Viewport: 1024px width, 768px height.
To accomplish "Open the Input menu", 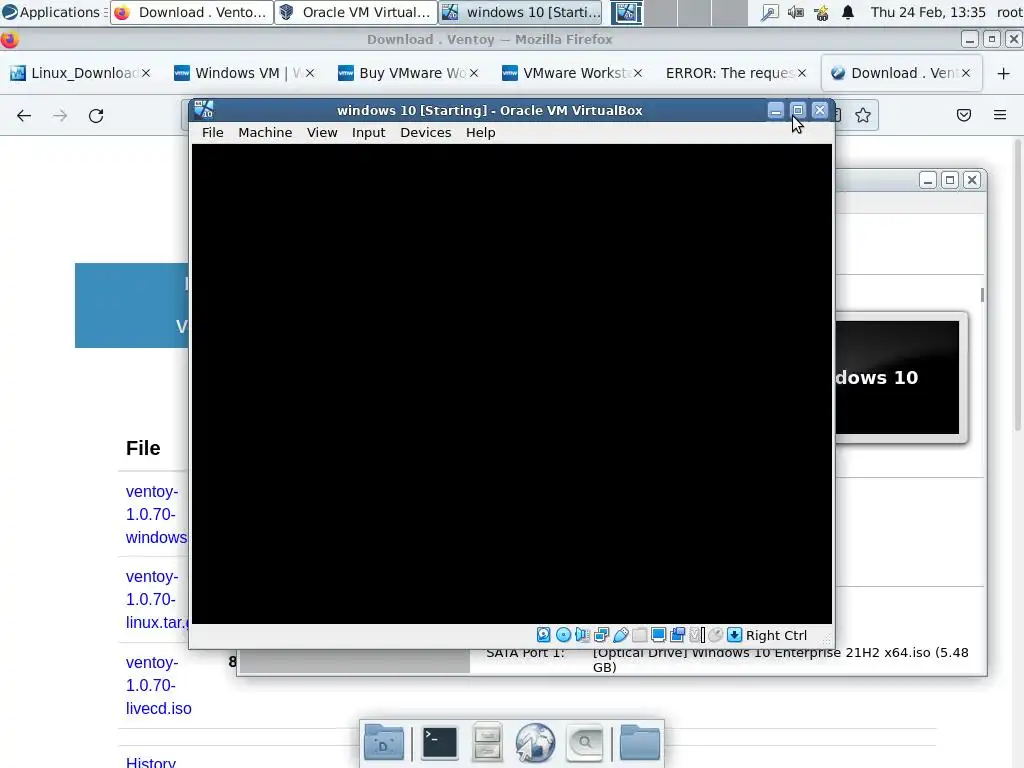I will pos(368,133).
